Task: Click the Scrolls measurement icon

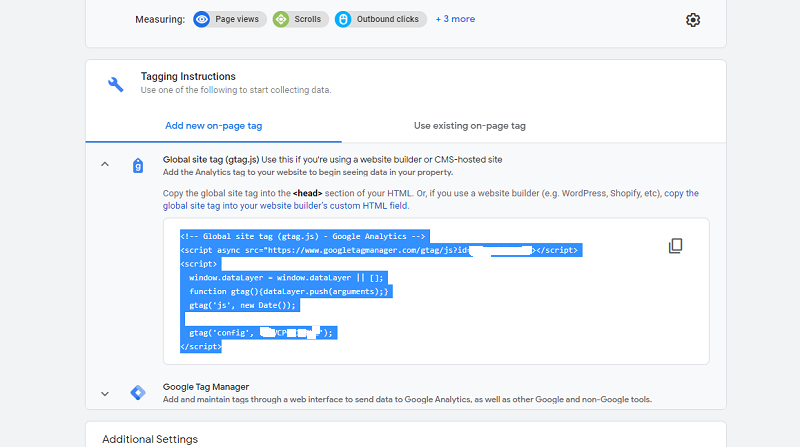Action: click(281, 19)
